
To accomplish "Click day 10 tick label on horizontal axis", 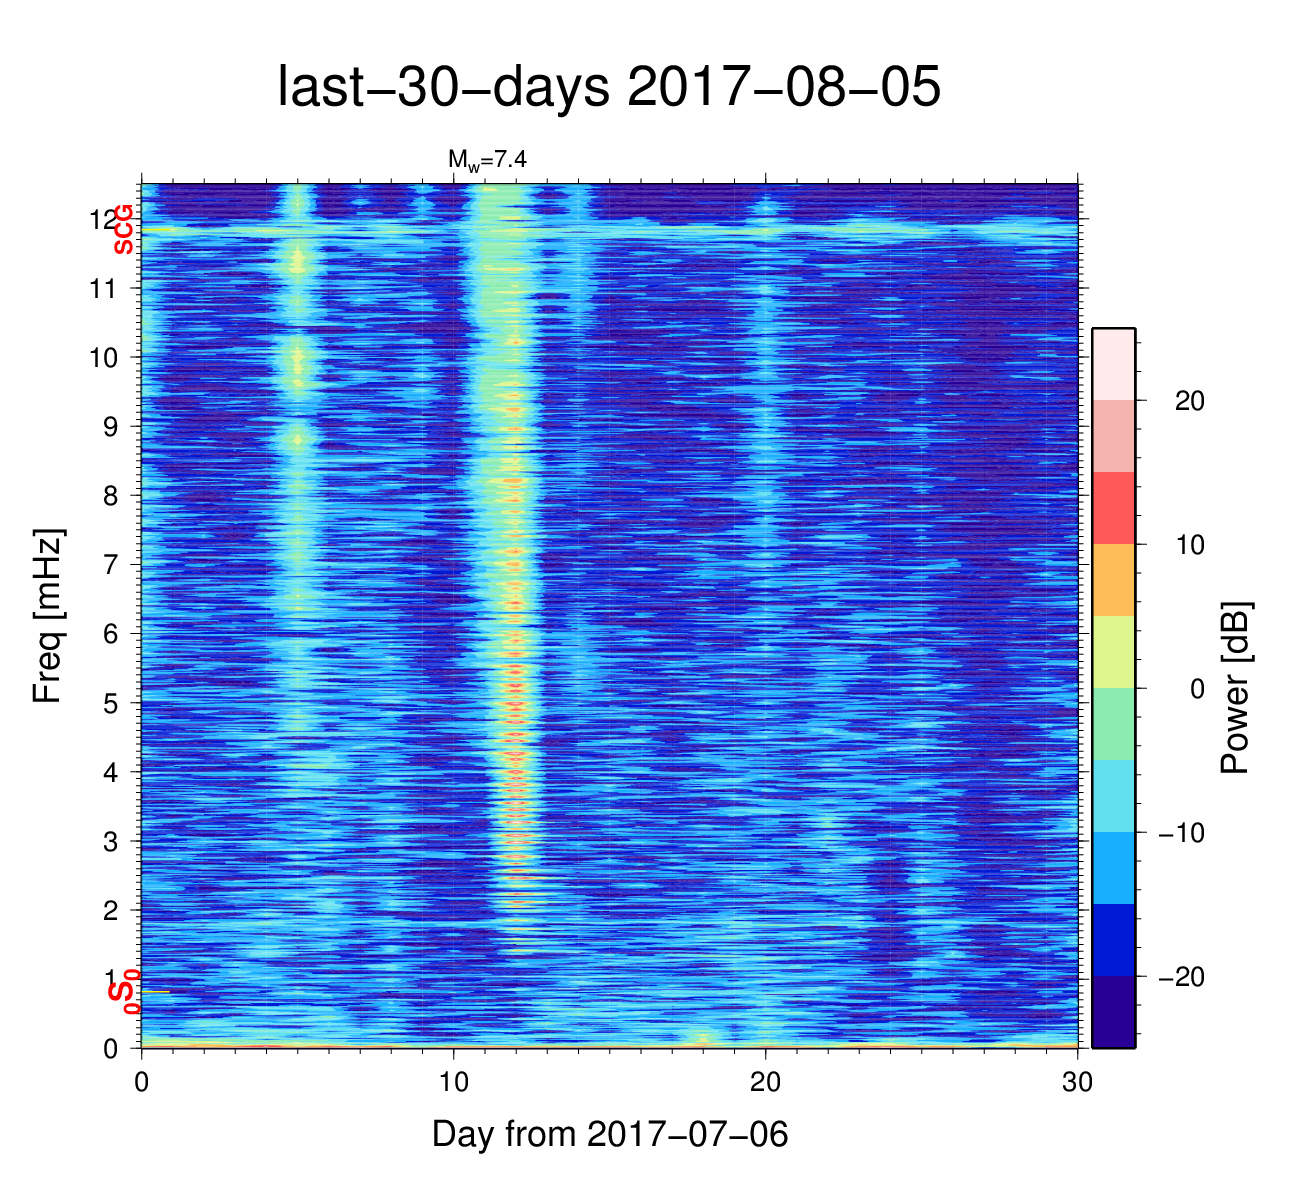I will pos(453,1084).
